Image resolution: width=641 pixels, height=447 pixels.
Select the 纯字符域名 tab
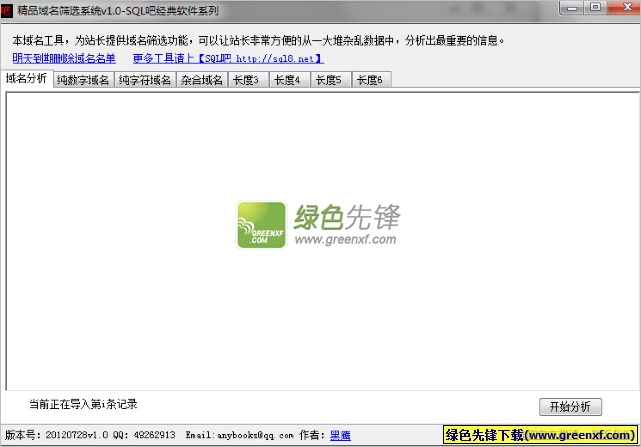point(145,80)
